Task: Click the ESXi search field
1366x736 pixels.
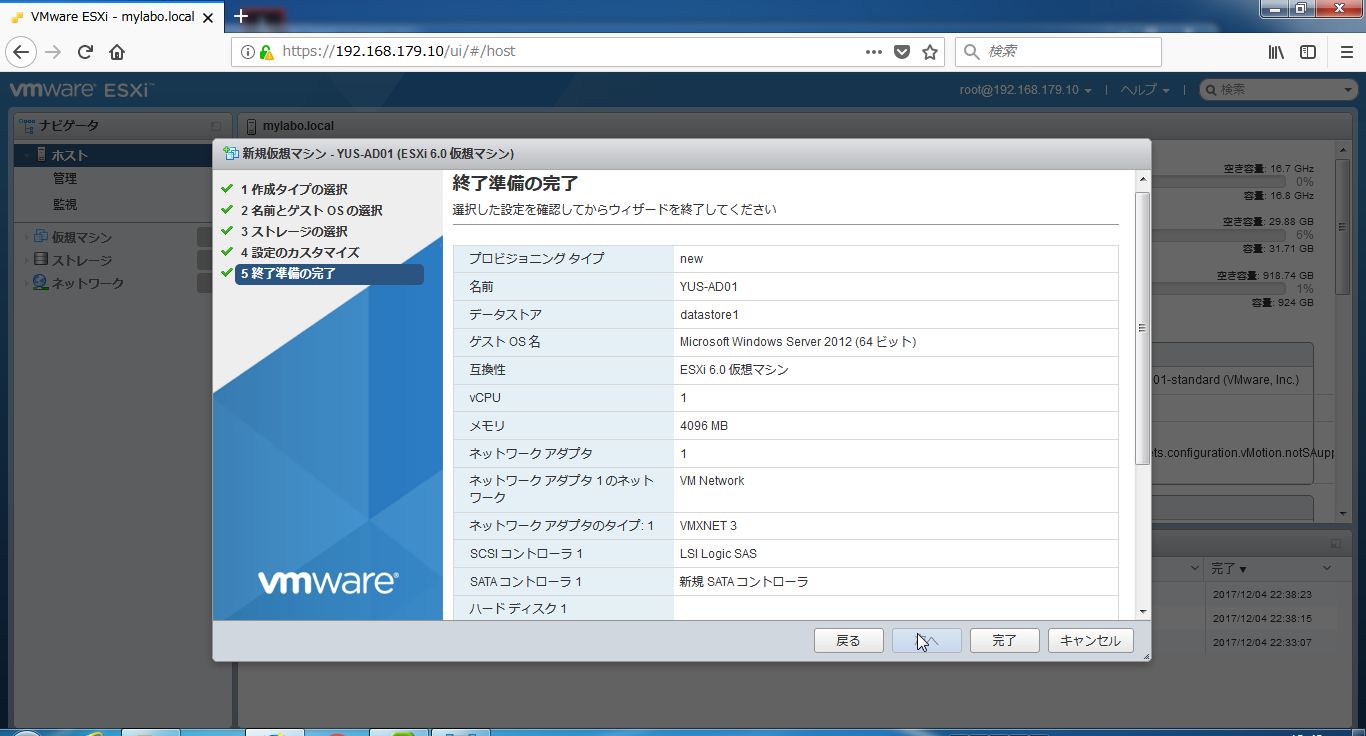Action: coord(1280,90)
